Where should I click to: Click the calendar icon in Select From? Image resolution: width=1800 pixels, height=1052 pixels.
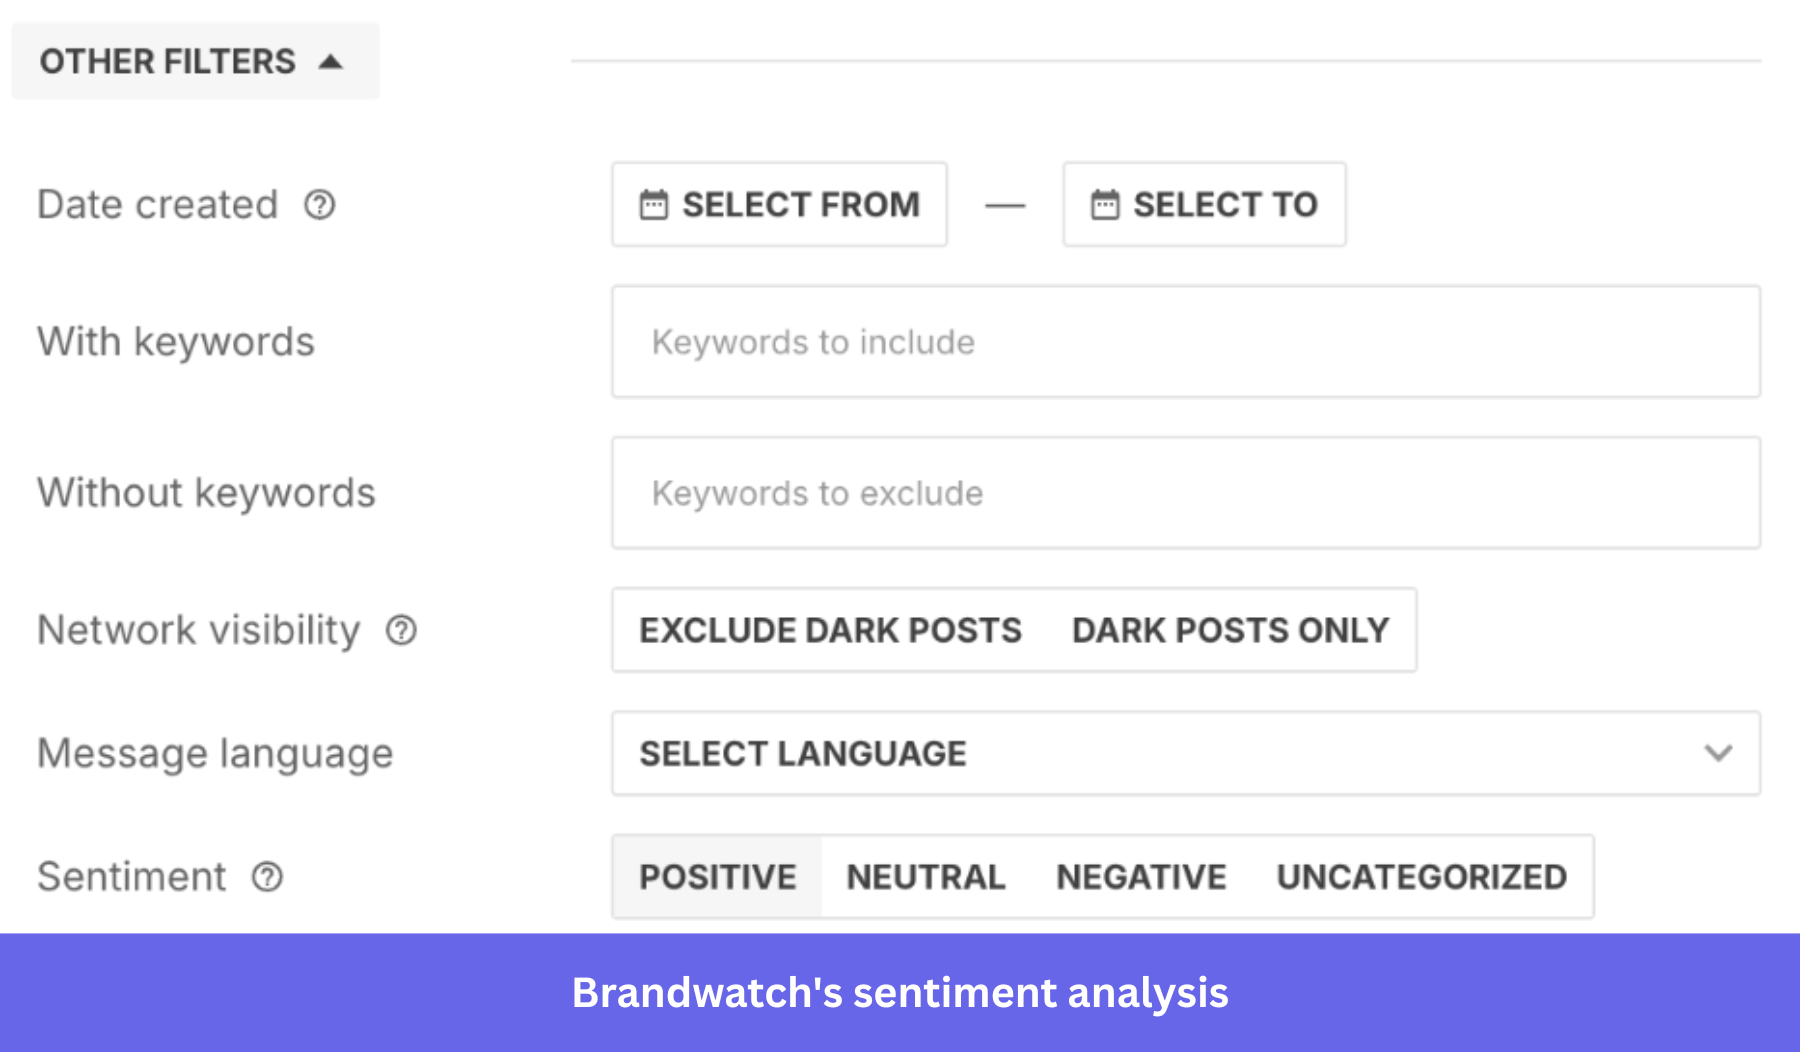click(652, 204)
